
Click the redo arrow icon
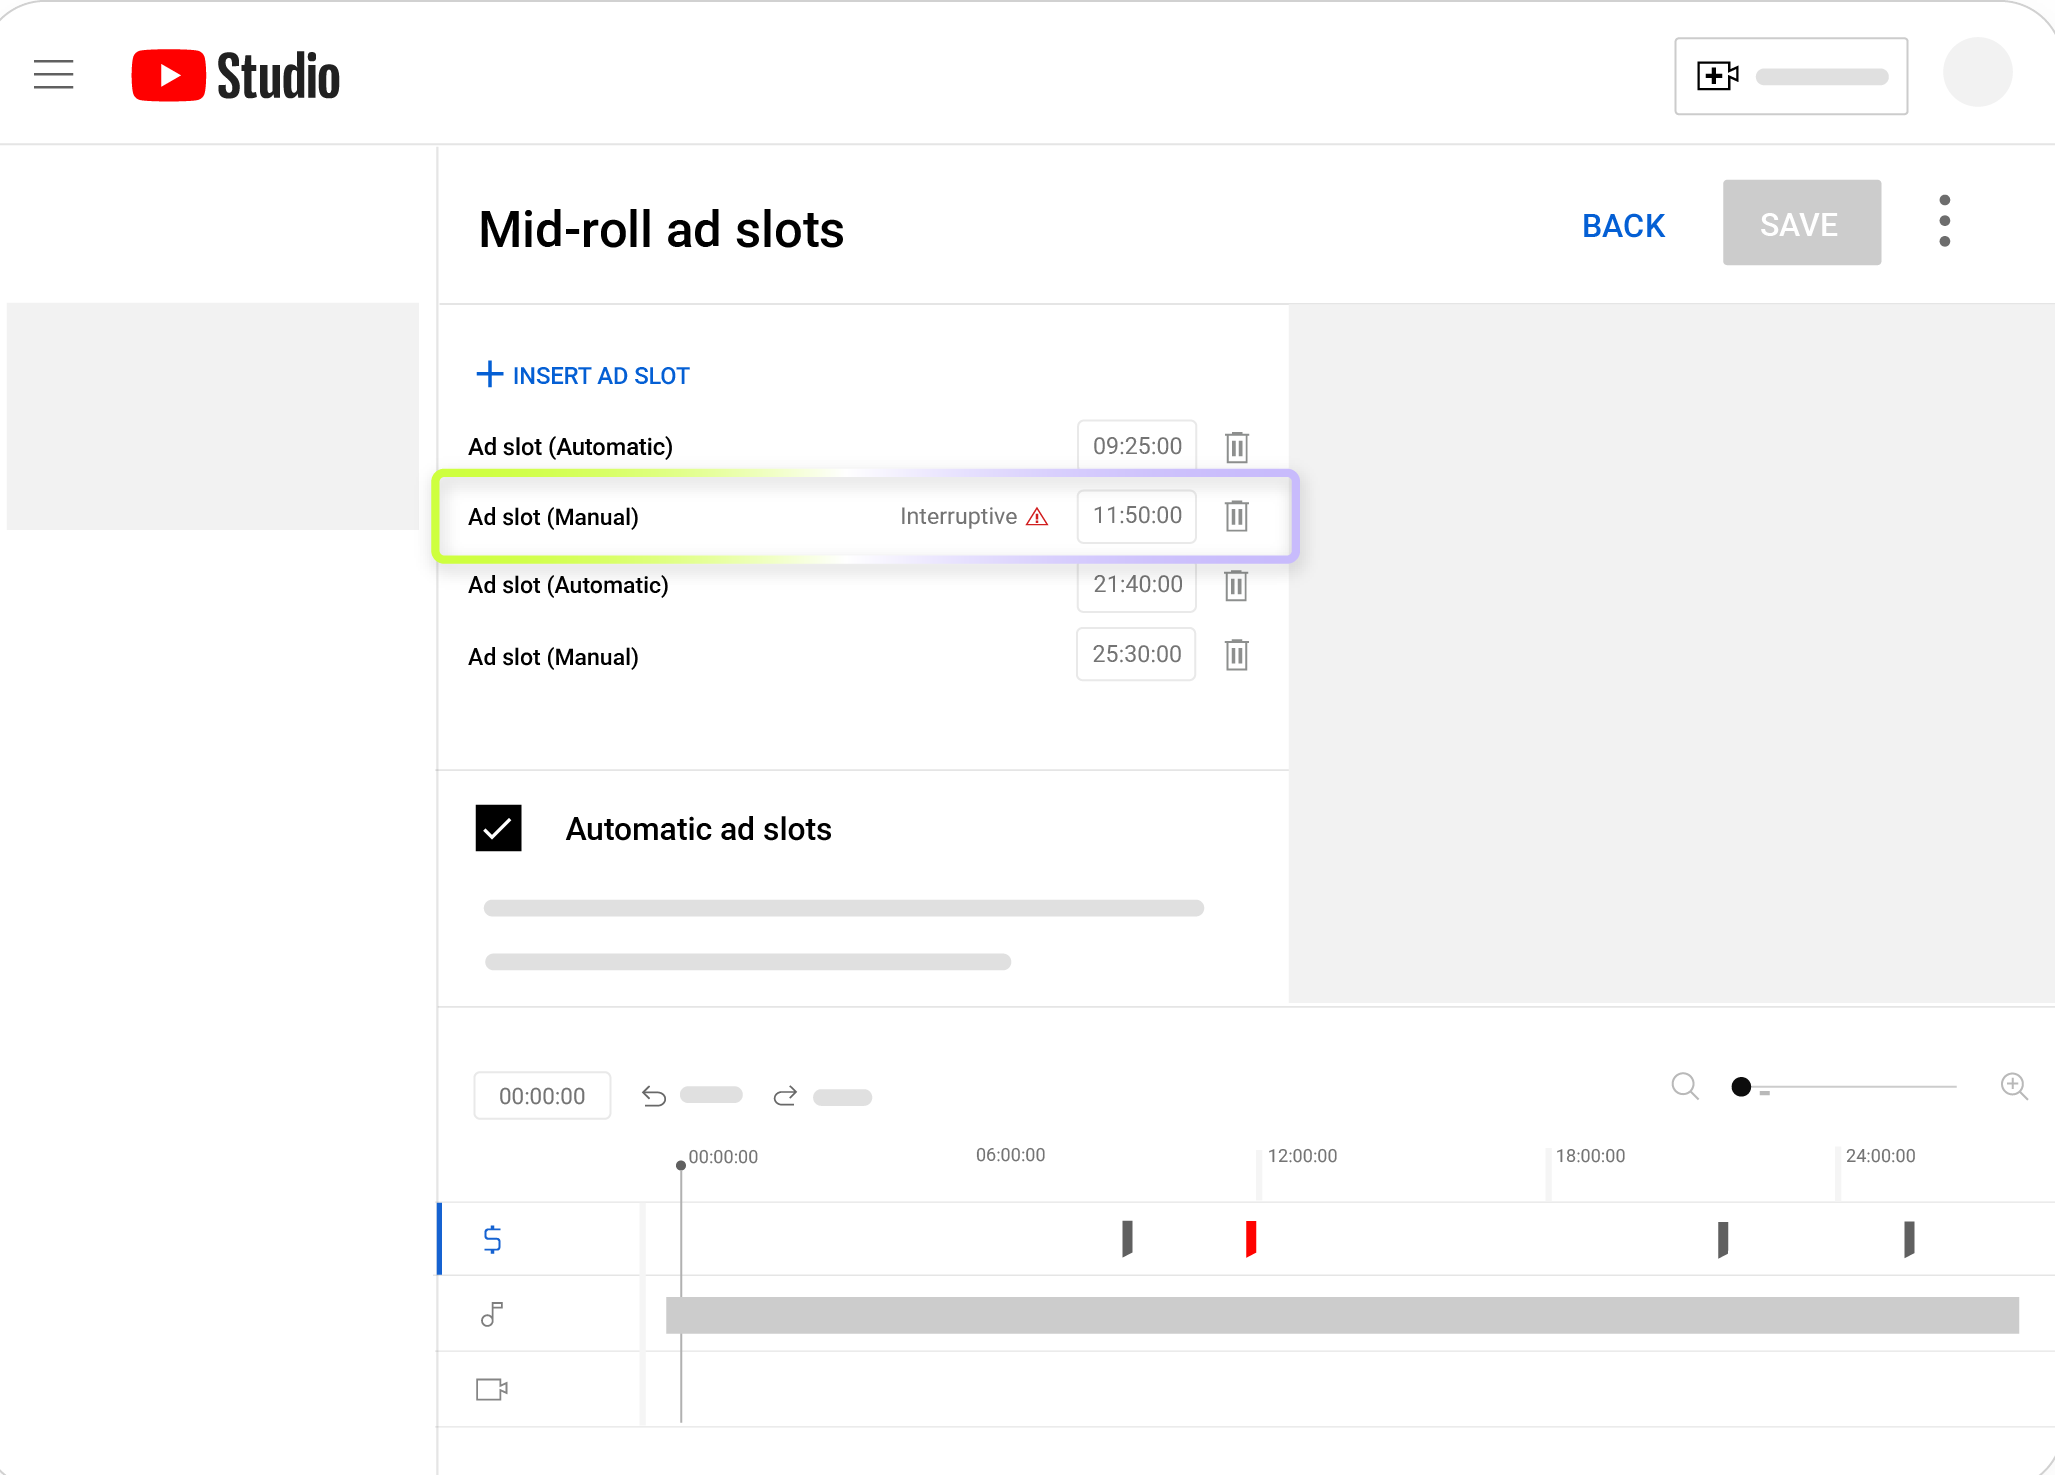tap(785, 1097)
